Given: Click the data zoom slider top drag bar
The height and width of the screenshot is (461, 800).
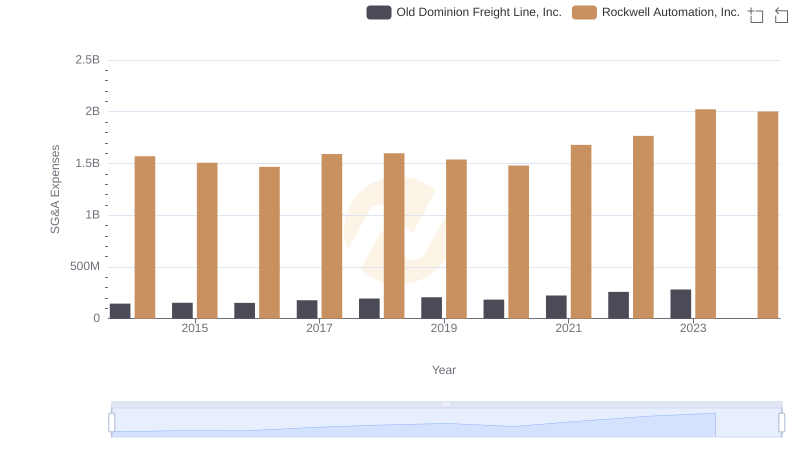Looking at the screenshot, I should [x=446, y=404].
